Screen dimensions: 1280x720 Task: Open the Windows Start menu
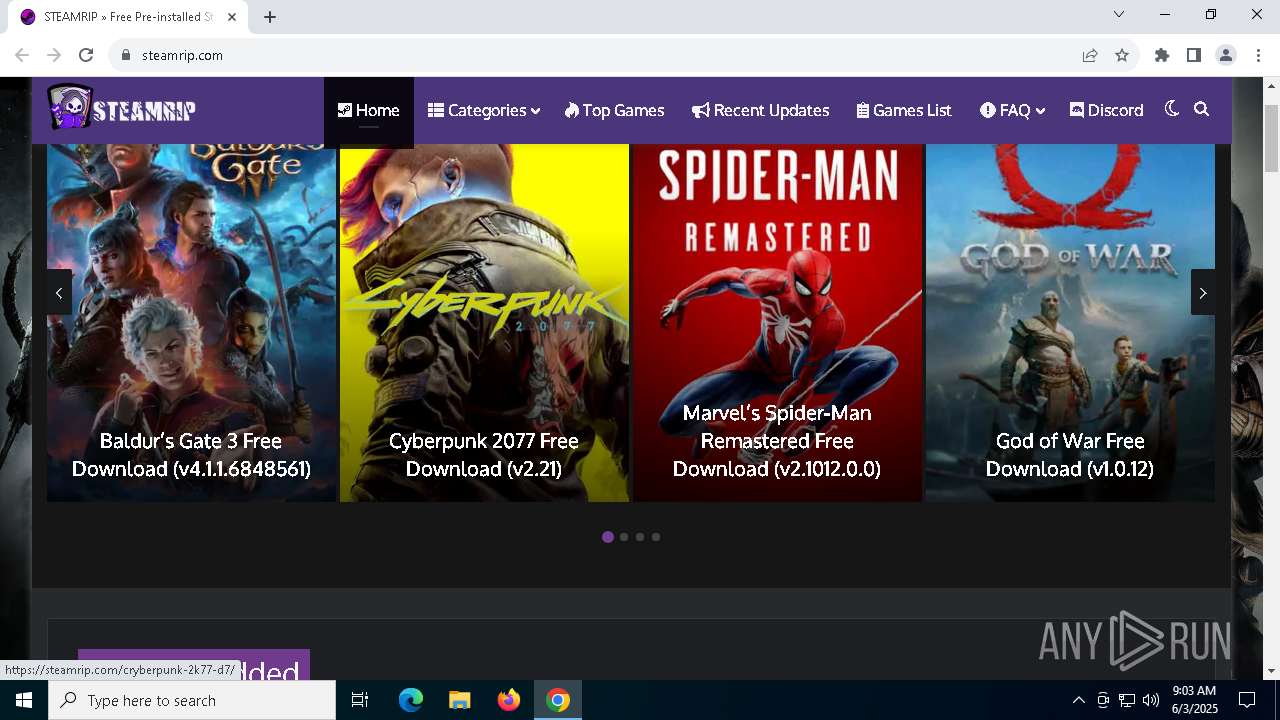(24, 700)
